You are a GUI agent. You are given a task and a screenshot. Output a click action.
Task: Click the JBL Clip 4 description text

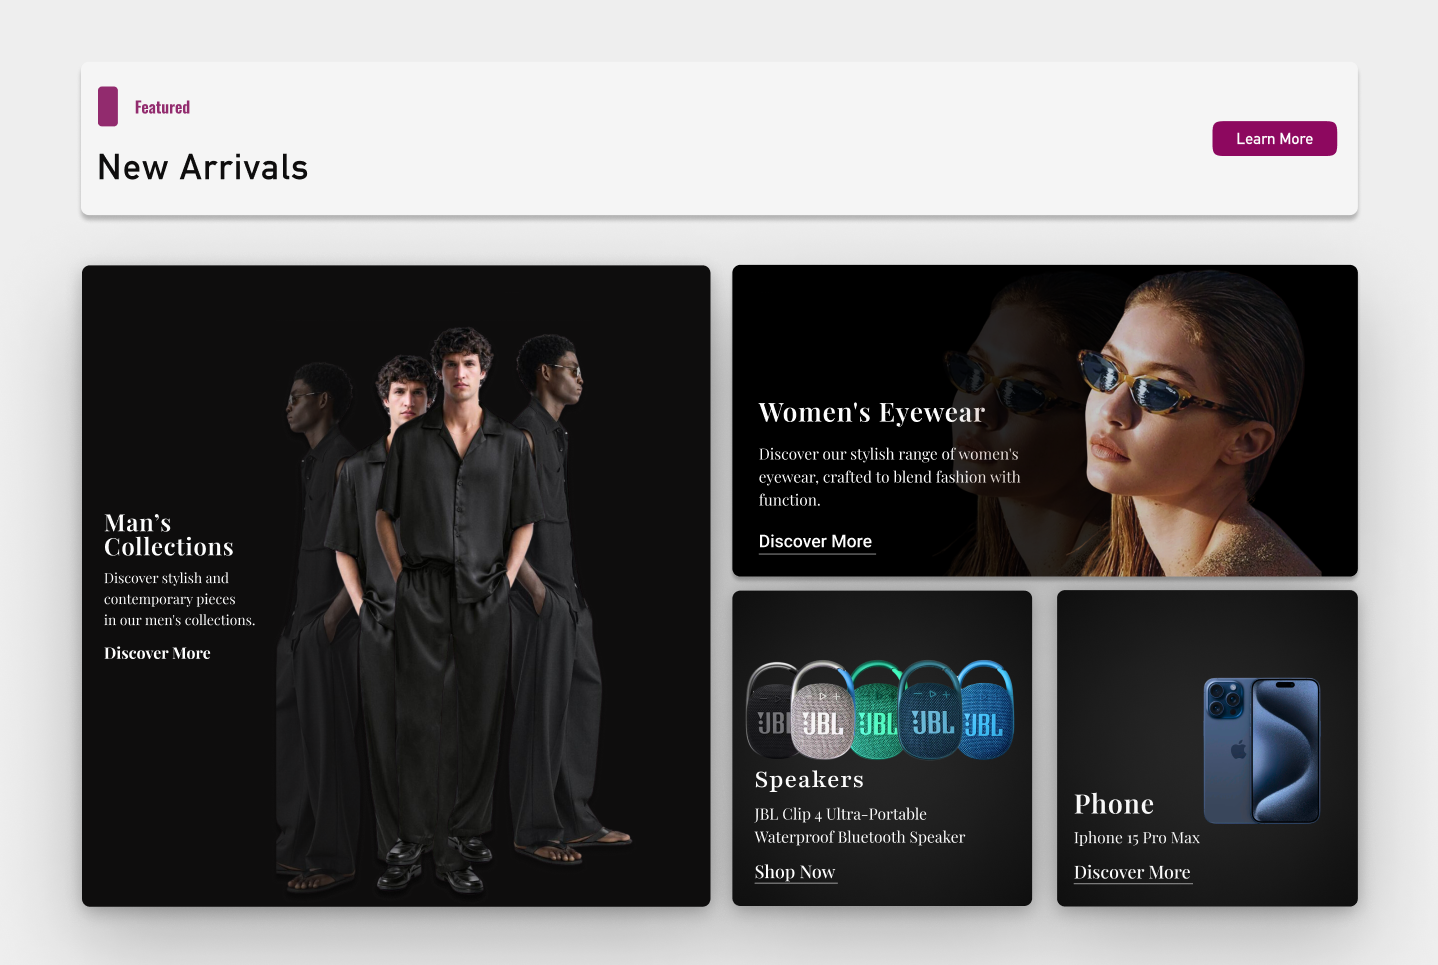click(x=860, y=826)
